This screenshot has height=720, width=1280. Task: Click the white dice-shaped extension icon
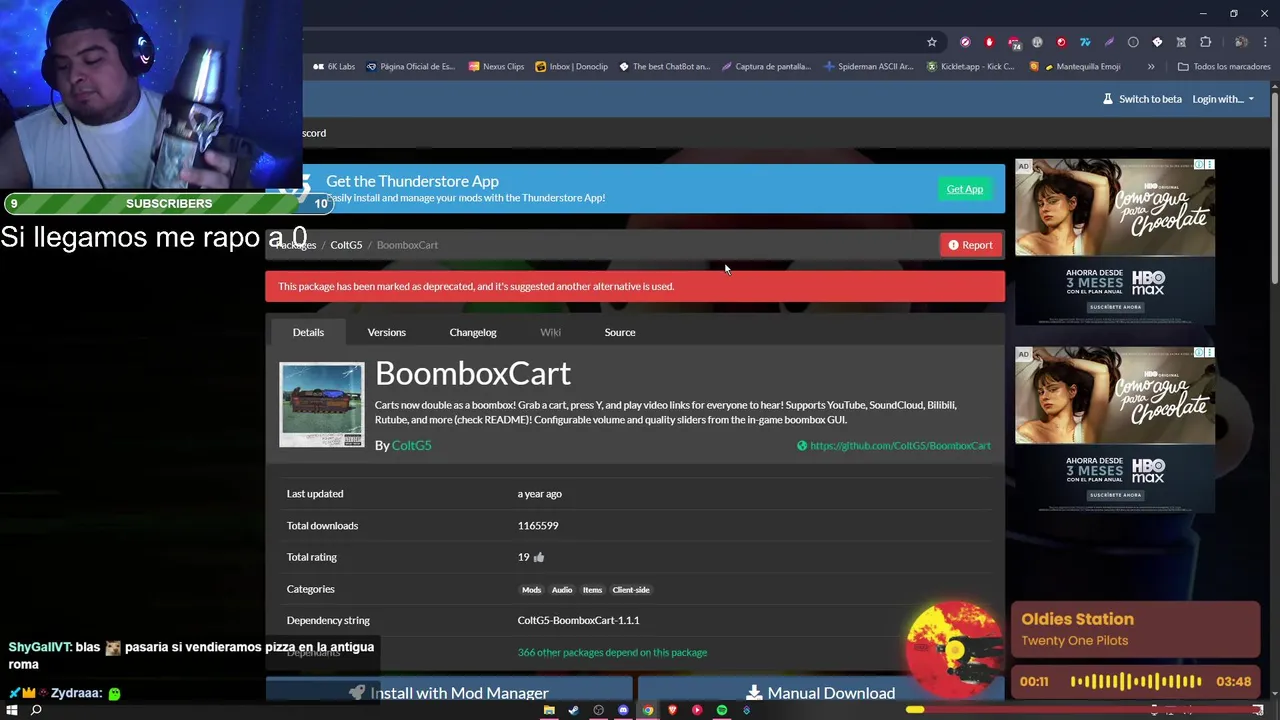click(1157, 42)
